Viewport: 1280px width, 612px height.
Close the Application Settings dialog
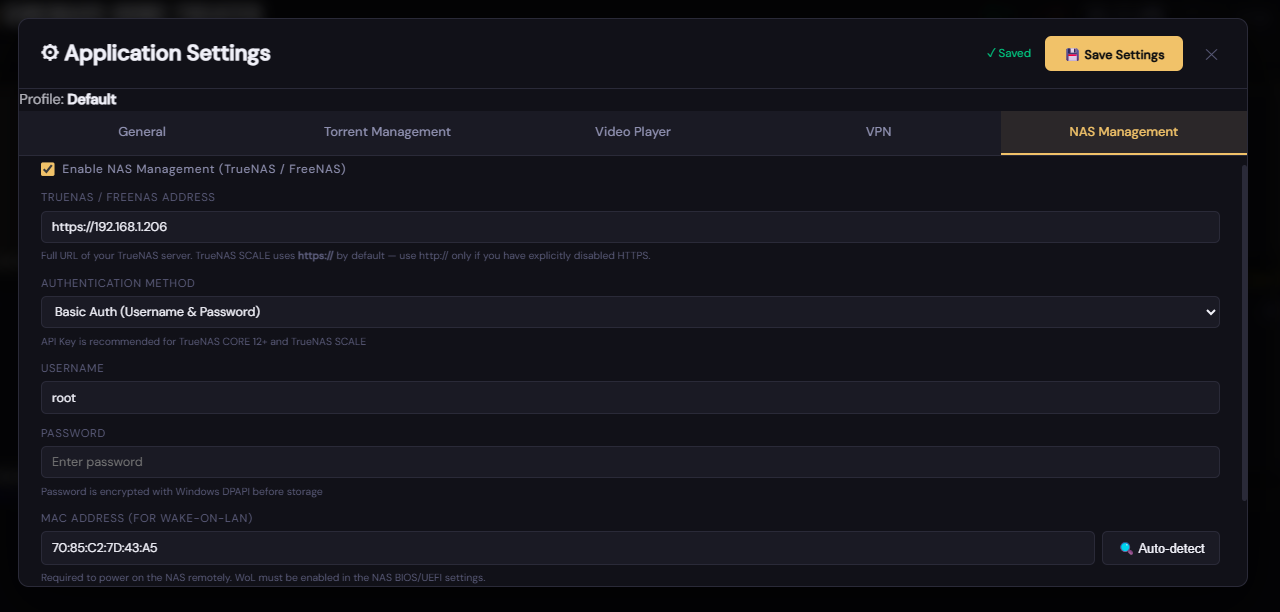(1211, 55)
